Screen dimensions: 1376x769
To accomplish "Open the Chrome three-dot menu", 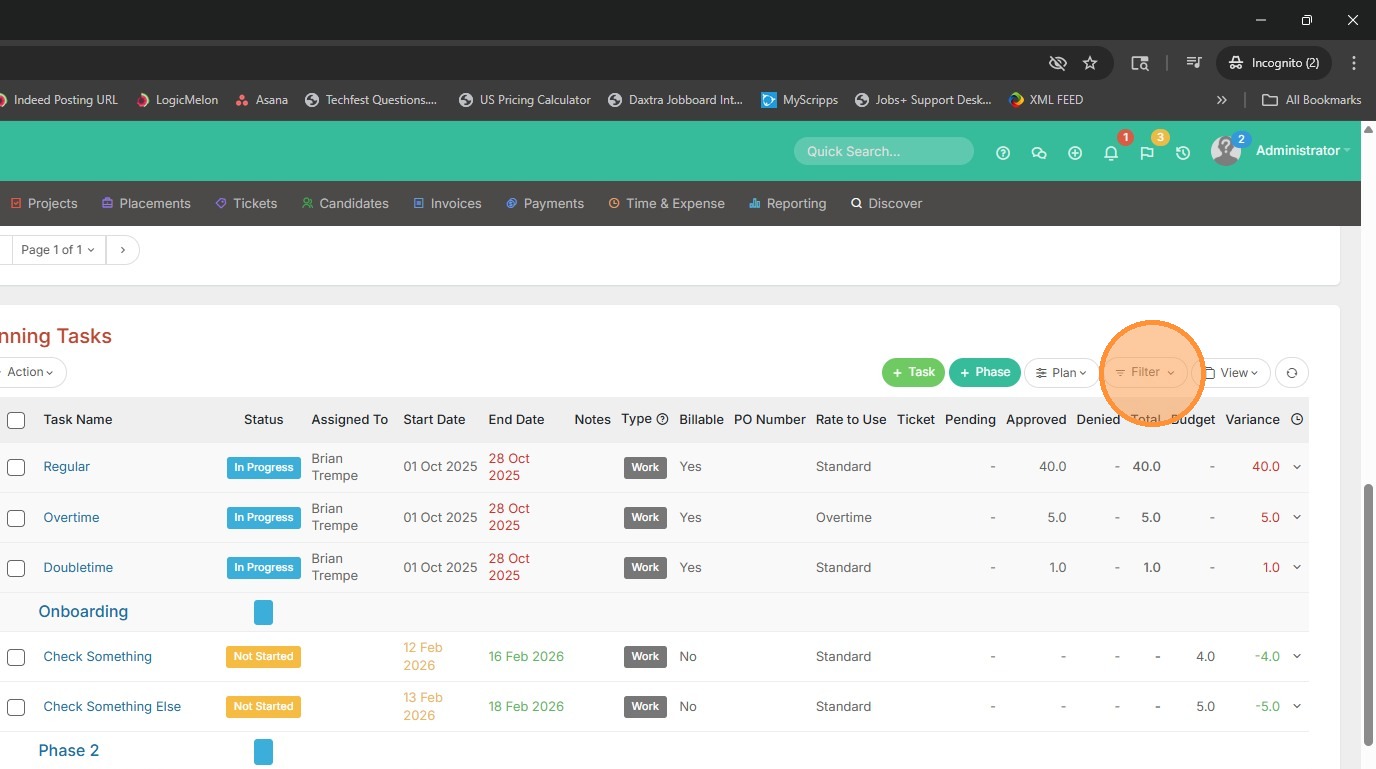I will pos(1354,63).
